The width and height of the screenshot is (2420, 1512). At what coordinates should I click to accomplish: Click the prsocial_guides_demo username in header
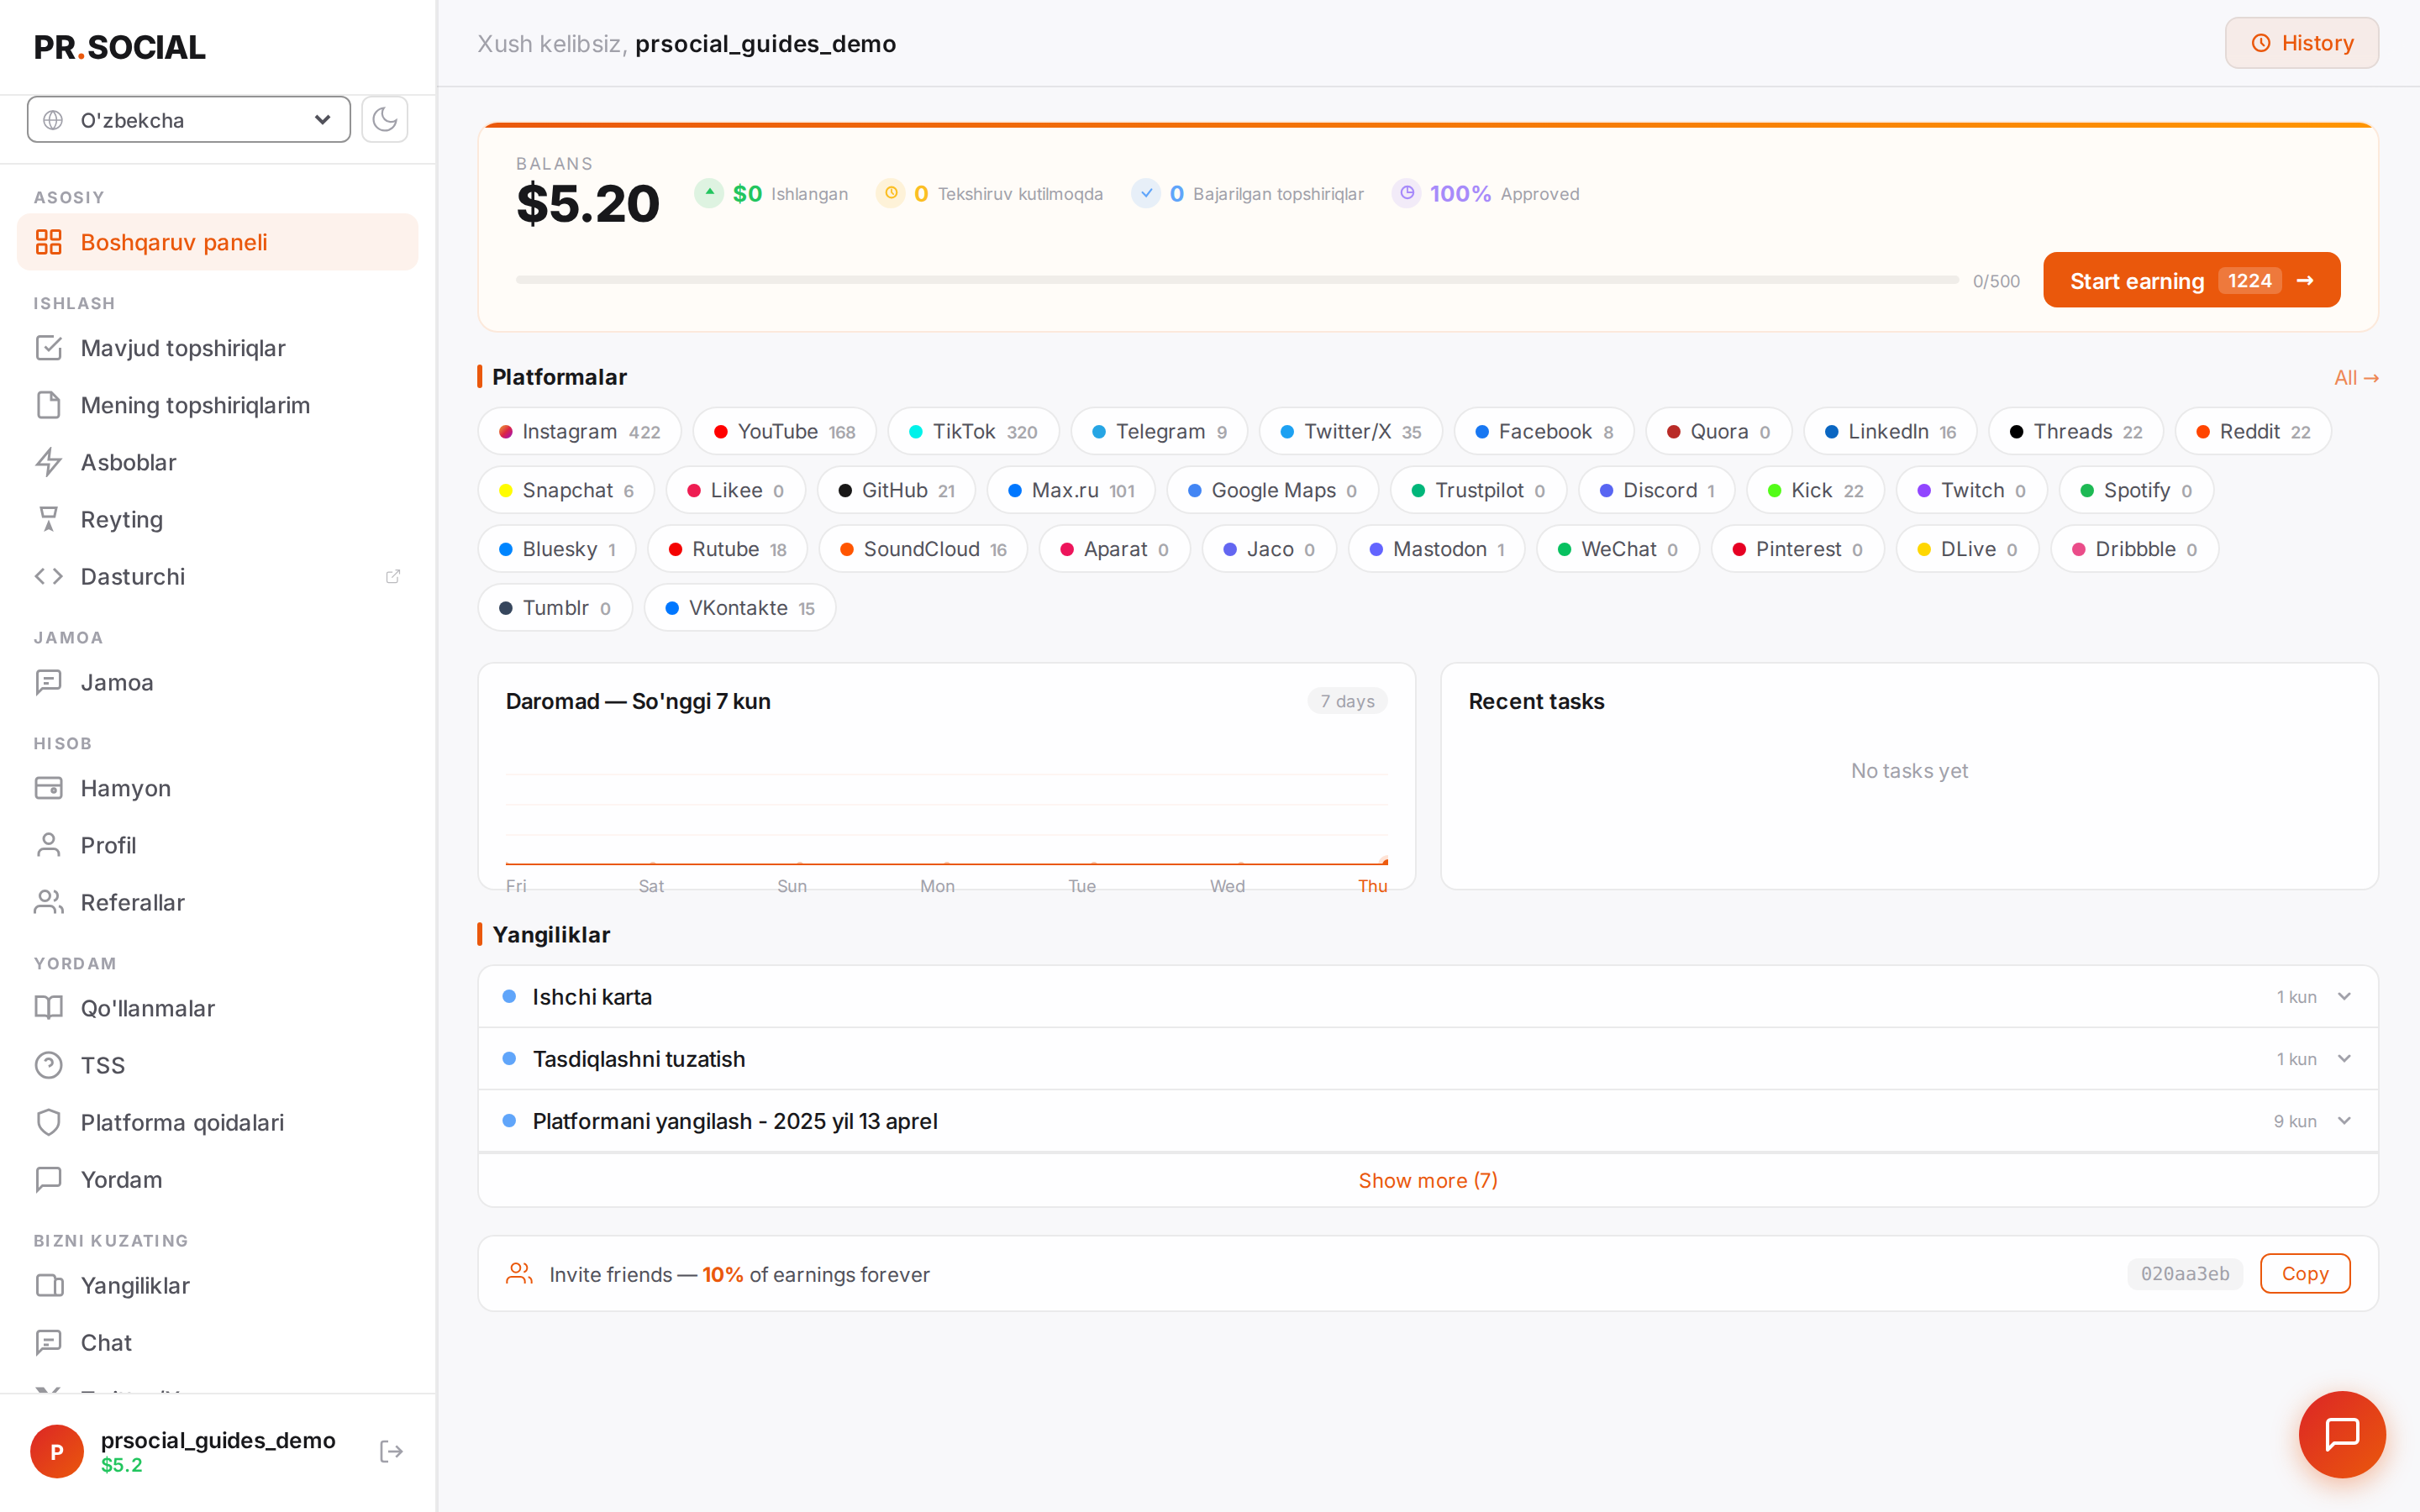point(765,43)
